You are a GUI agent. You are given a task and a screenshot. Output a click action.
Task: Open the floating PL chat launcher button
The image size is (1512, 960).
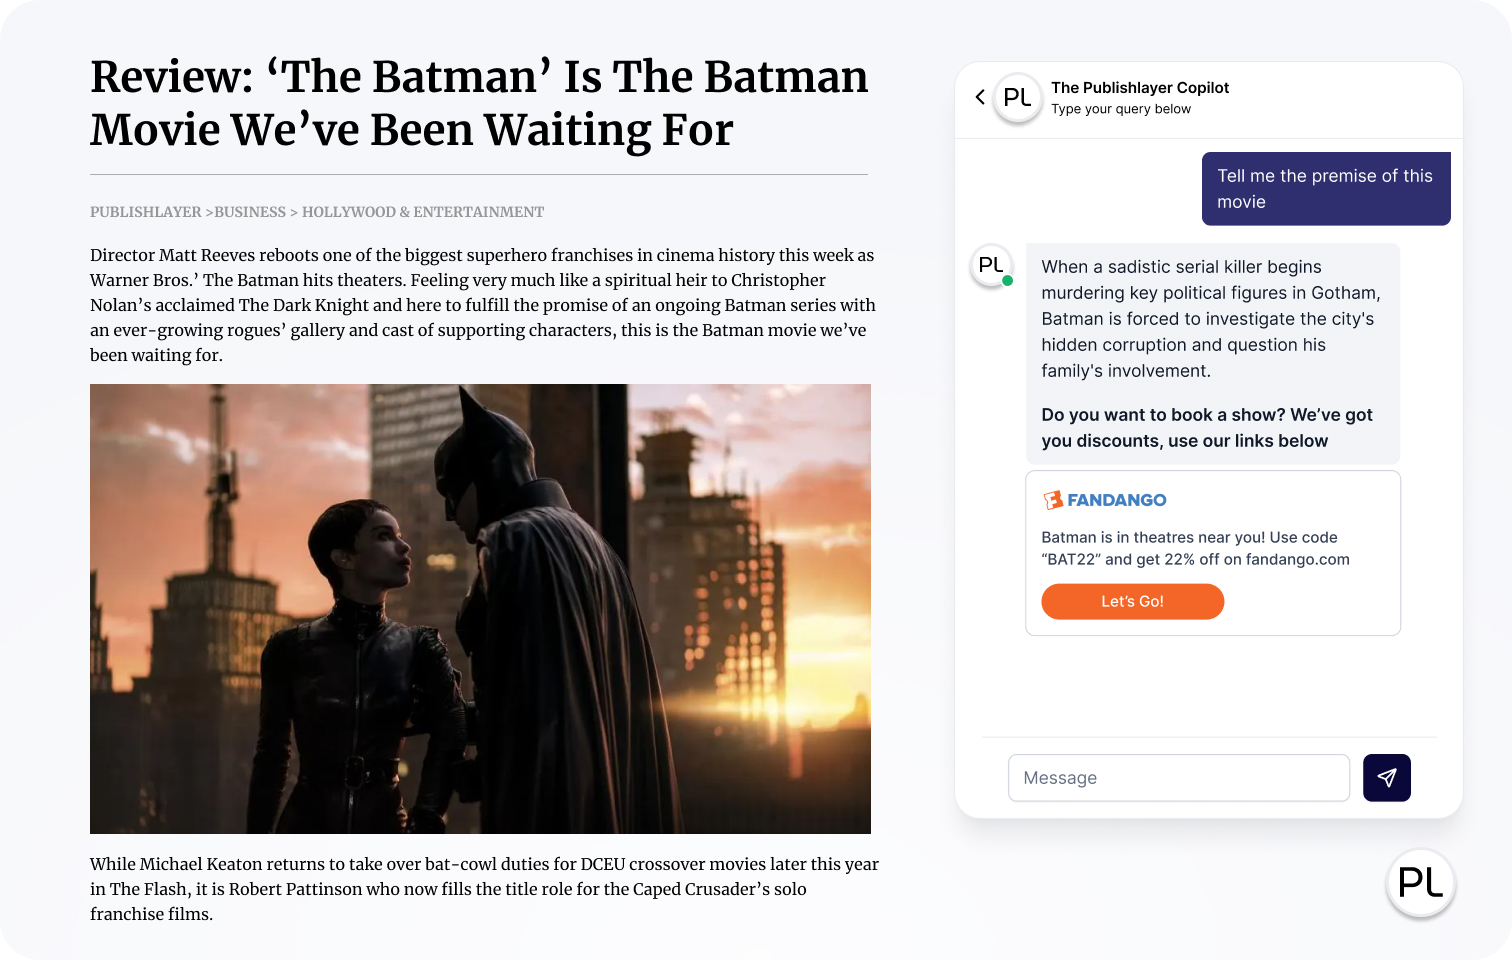[x=1420, y=883]
